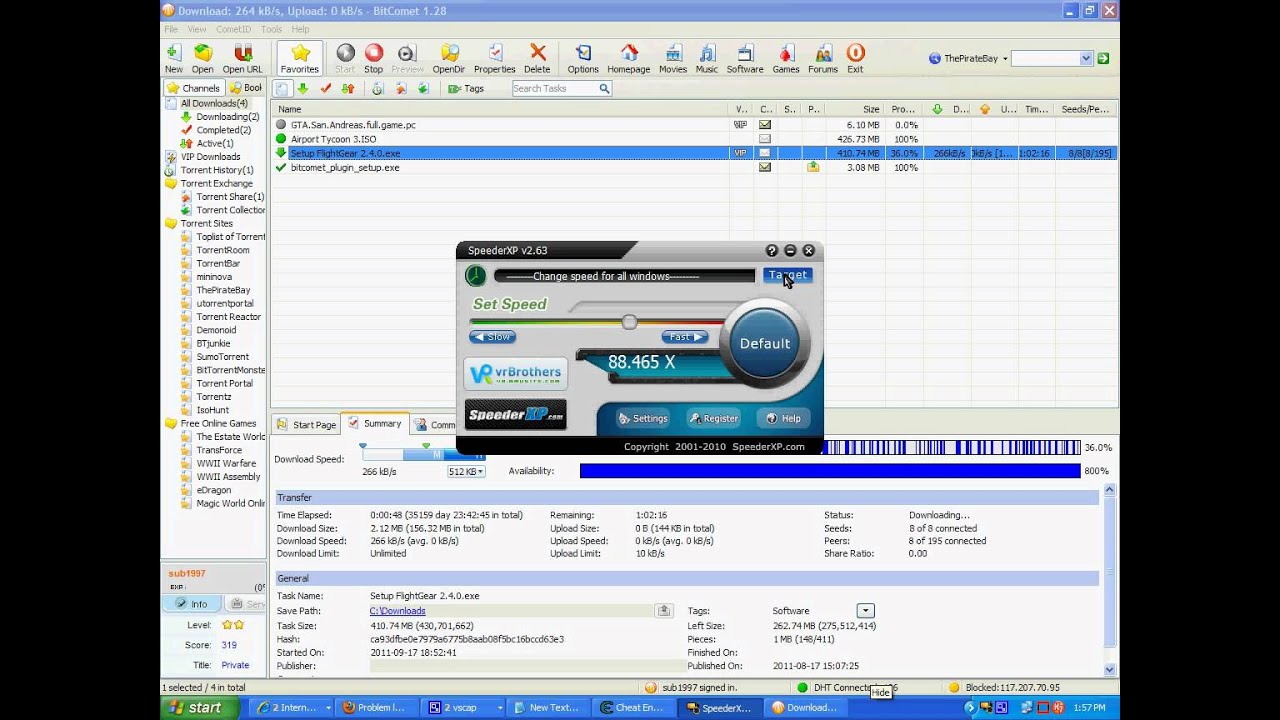This screenshot has height=720, width=1280.
Task: Delete the selected task via Delete icon
Action: pyautogui.click(x=537, y=58)
